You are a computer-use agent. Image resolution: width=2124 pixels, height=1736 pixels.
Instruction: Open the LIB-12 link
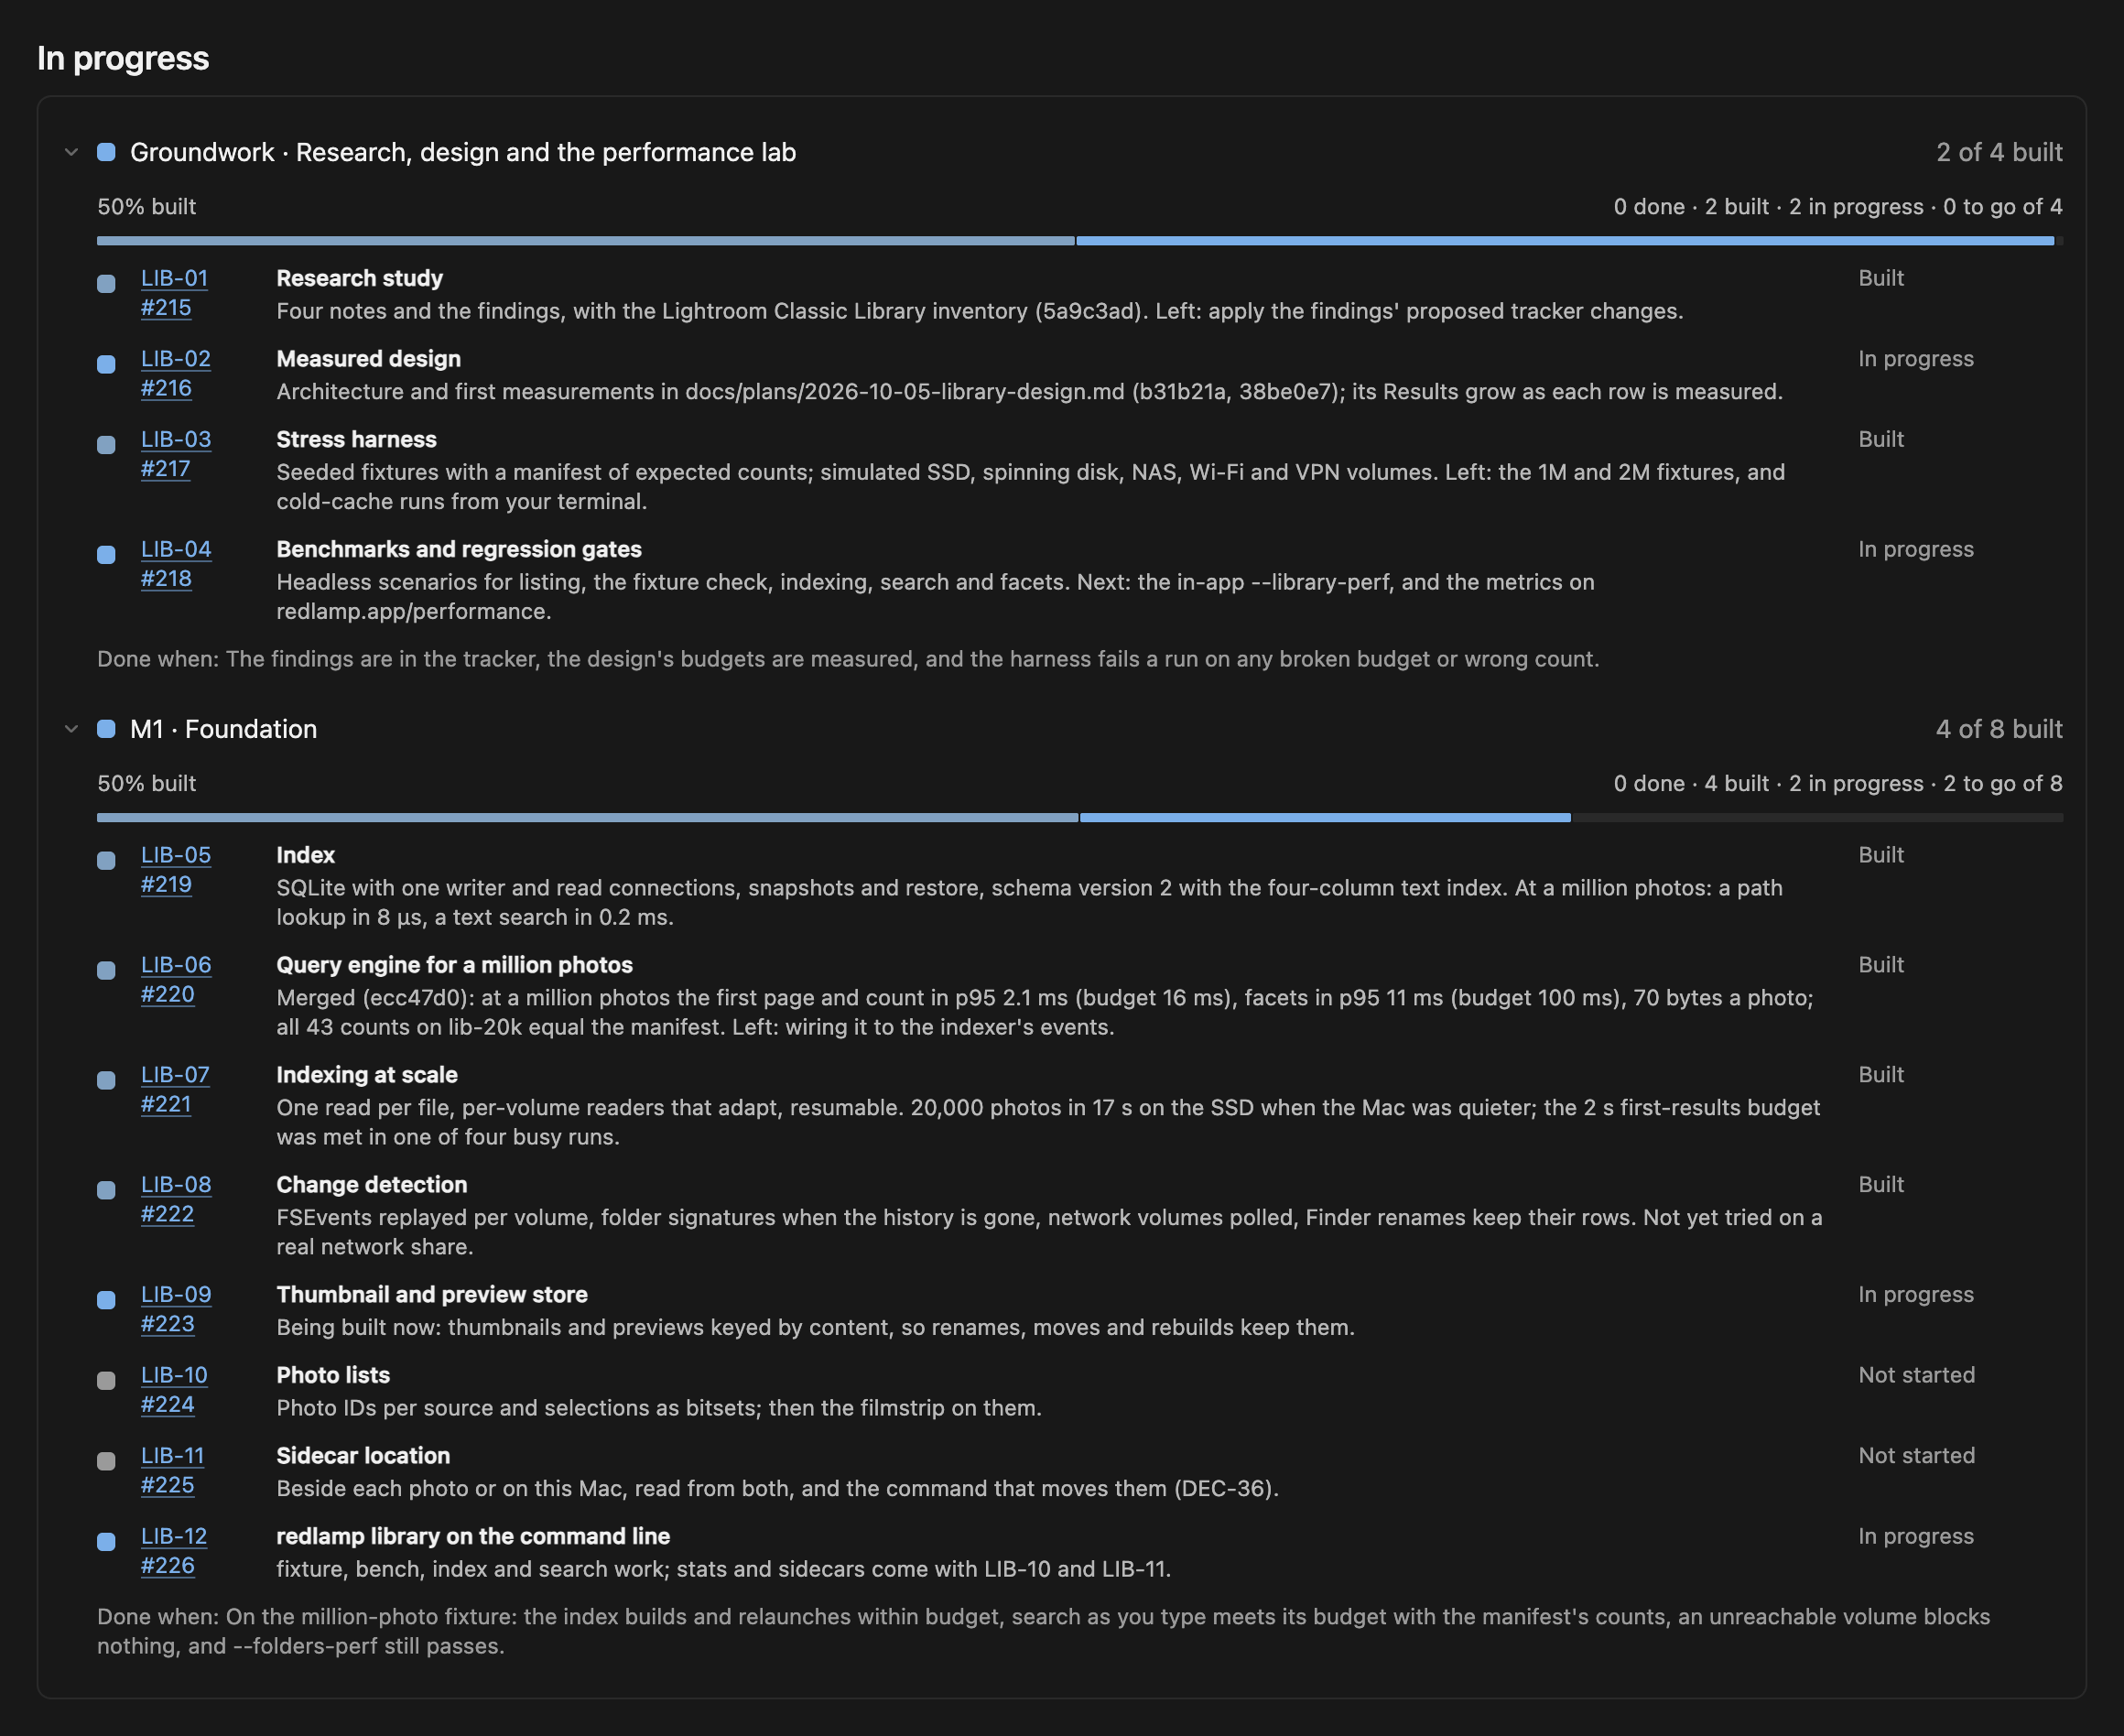click(174, 1536)
